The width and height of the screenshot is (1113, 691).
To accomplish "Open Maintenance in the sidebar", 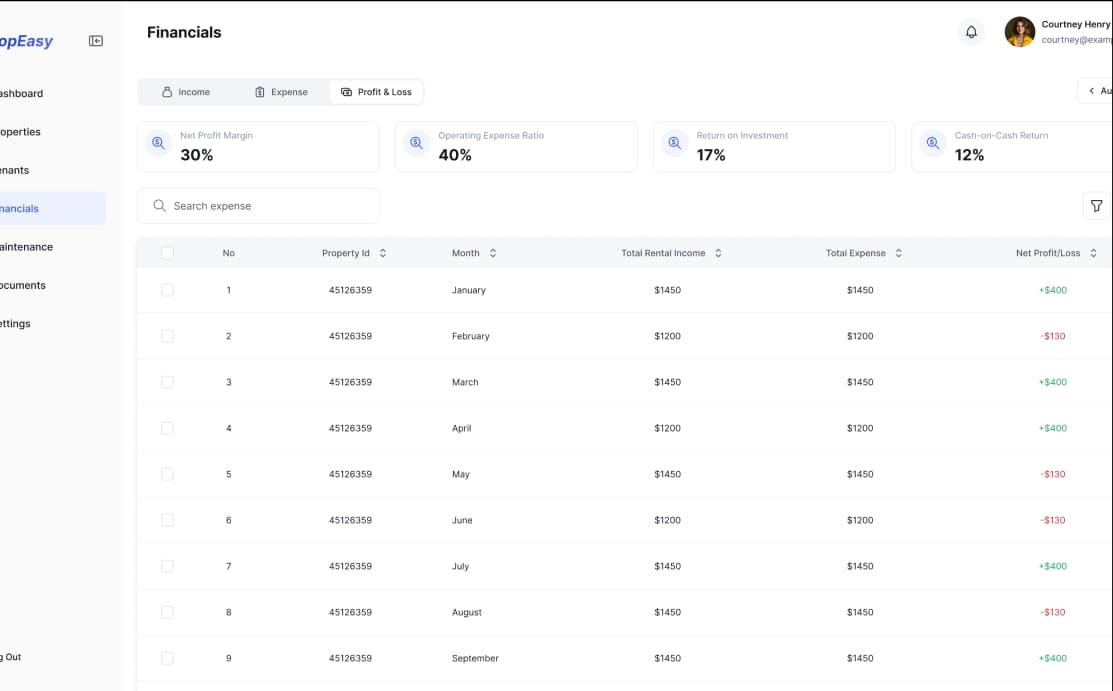I will [27, 247].
